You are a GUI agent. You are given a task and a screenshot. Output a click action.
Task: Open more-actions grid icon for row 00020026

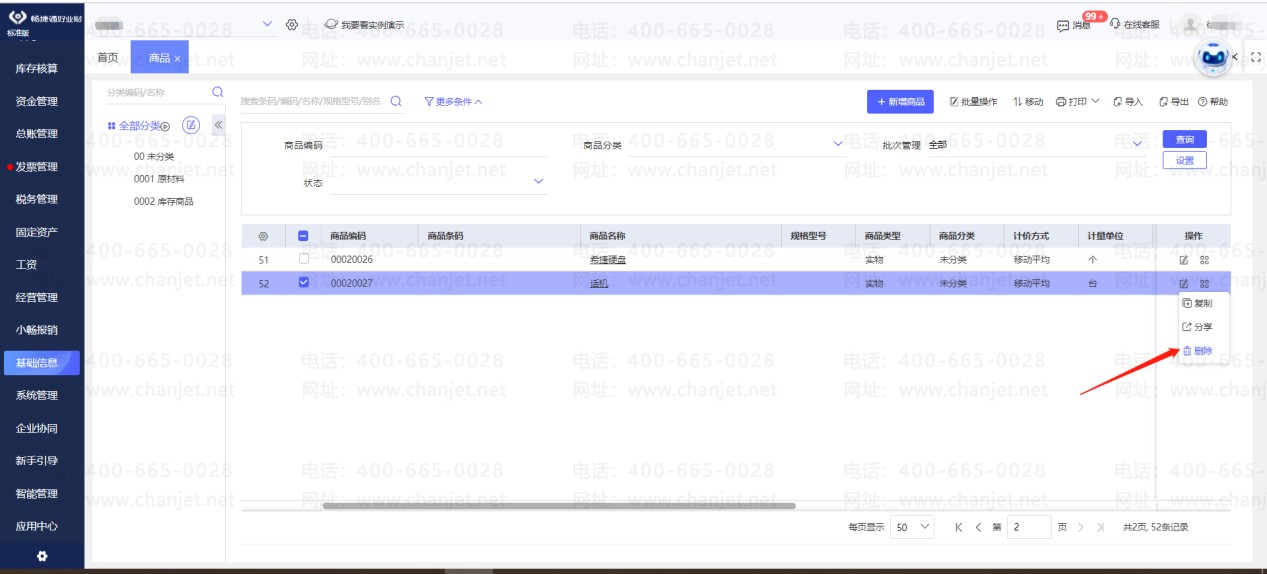tap(1204, 260)
